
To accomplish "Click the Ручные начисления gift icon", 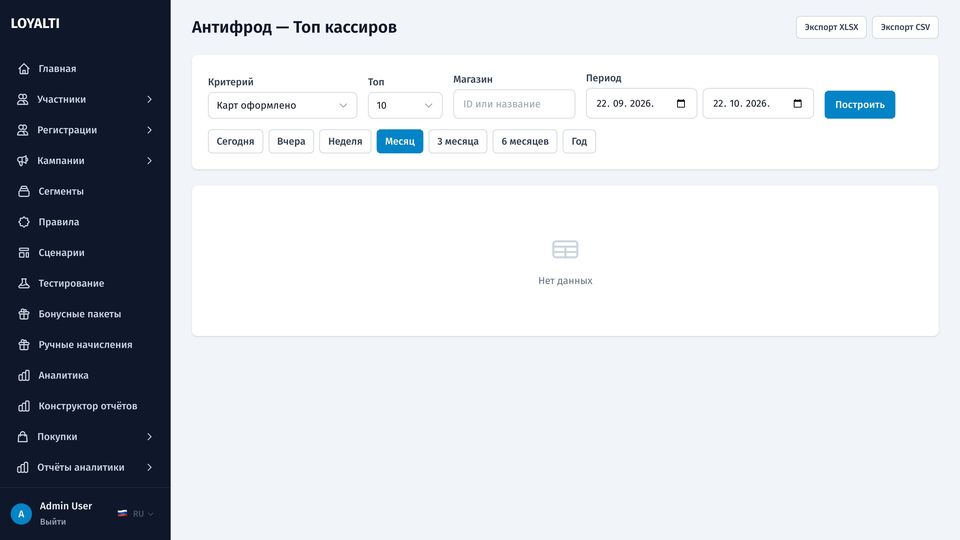I will click(x=24, y=345).
